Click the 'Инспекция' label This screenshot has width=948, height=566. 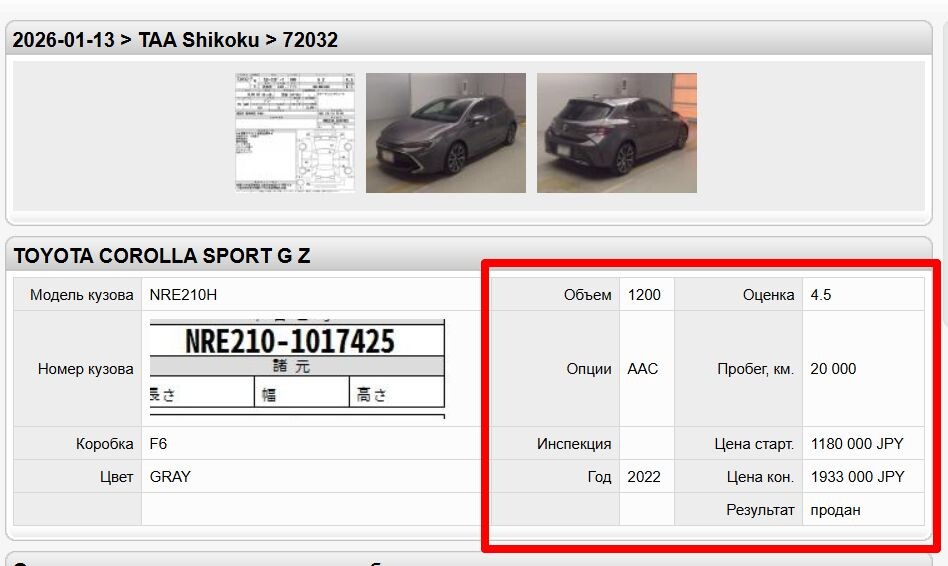pyautogui.click(x=574, y=444)
